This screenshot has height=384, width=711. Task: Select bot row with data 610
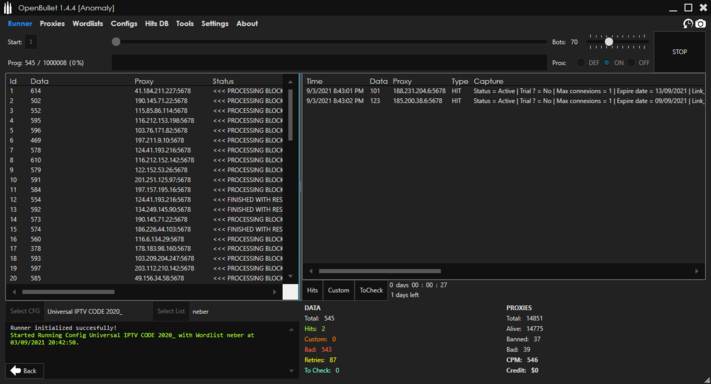[x=145, y=160]
